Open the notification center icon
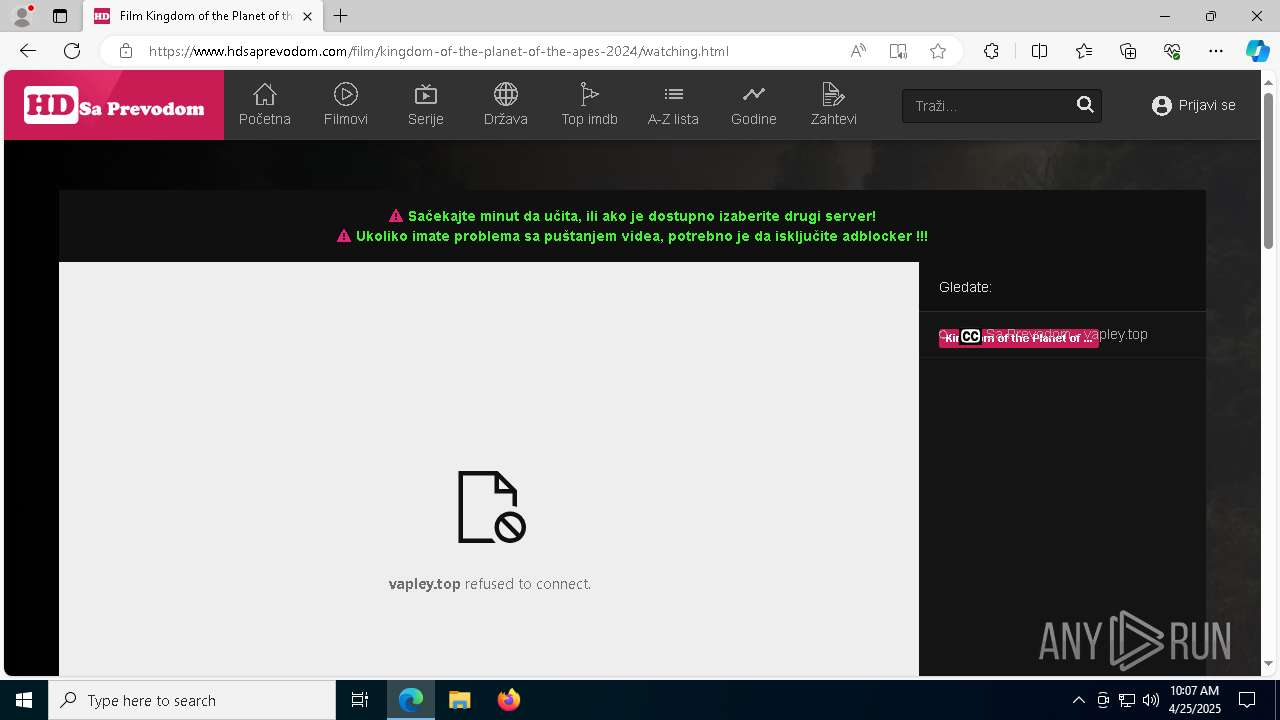1280x720 pixels. (x=1247, y=700)
